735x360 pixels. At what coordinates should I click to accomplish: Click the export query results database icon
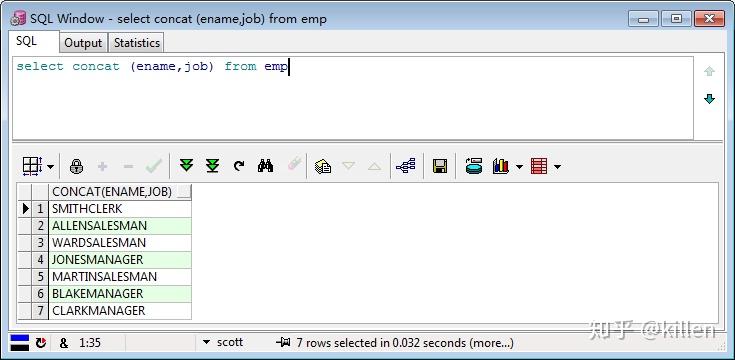pos(474,166)
